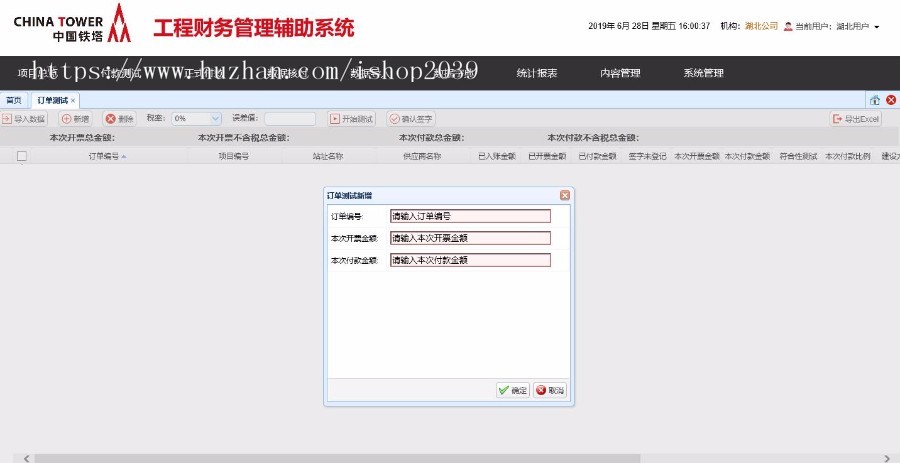Close the 订单测试新增 dialog with its X

[565, 196]
